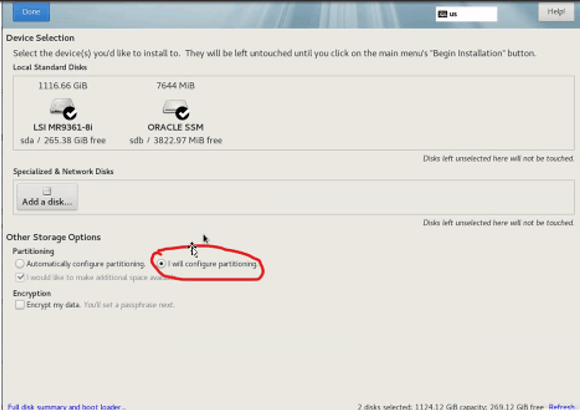Image resolution: width=580 pixels, height=410 pixels.
Task: Click the keyboard icon beside us
Action: pos(442,14)
